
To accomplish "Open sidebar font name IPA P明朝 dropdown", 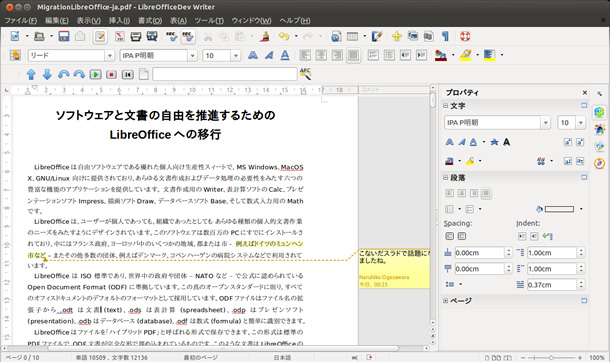I will pos(545,123).
